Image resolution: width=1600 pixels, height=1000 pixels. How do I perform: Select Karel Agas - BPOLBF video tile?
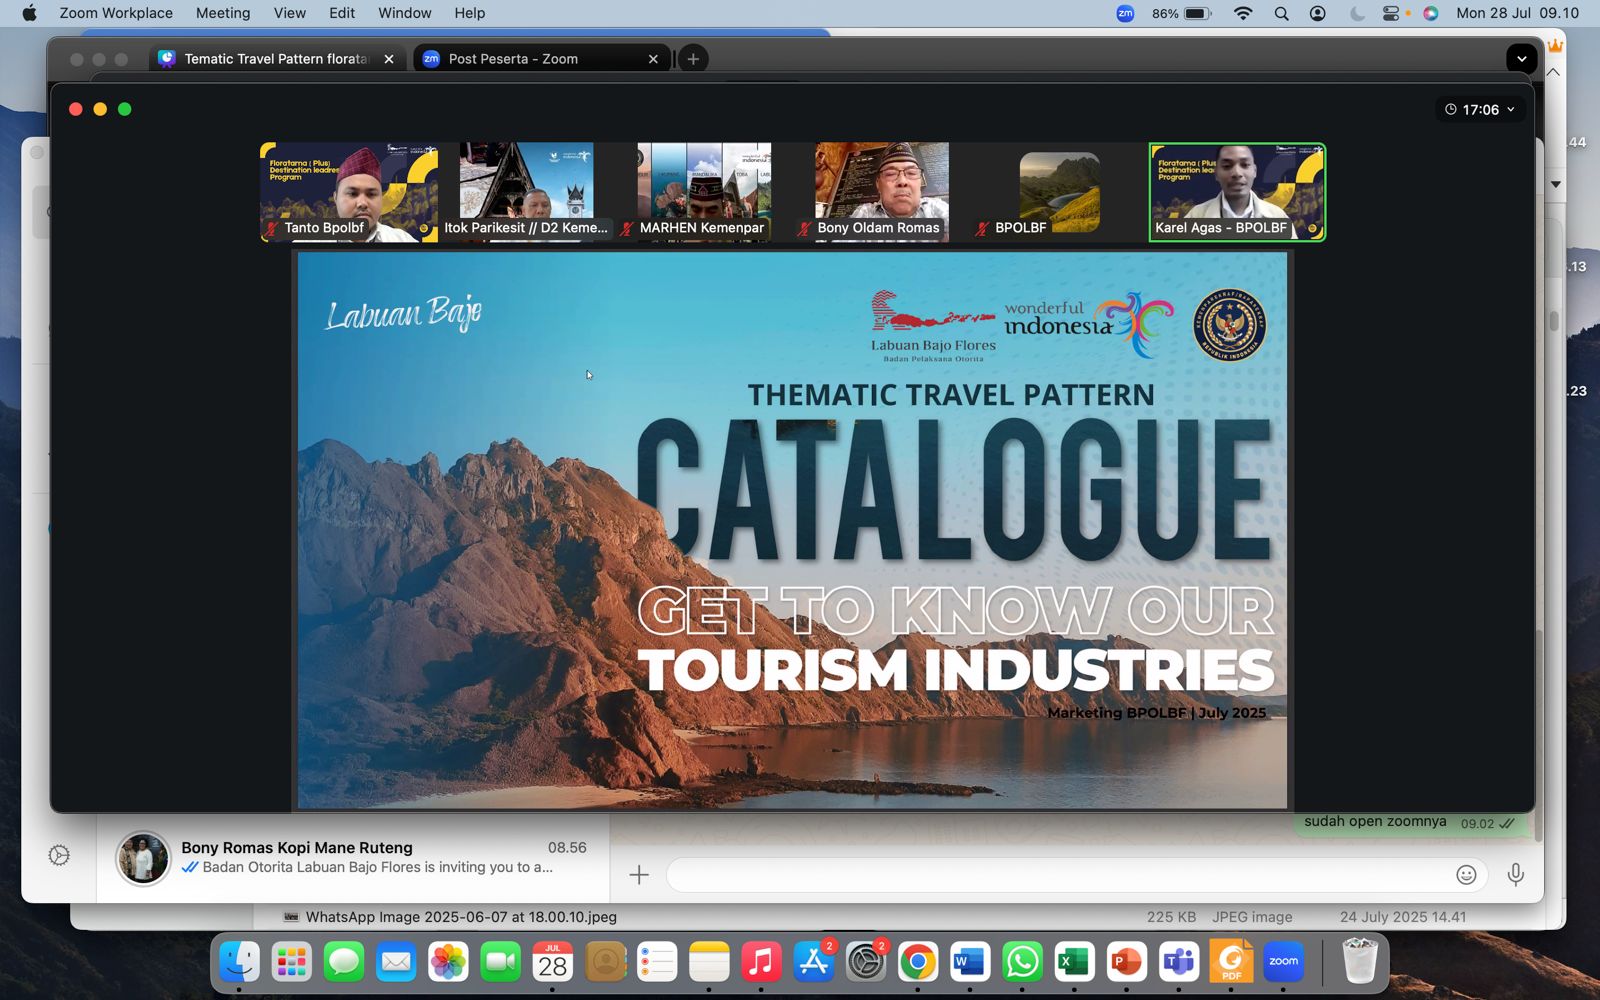click(1237, 192)
